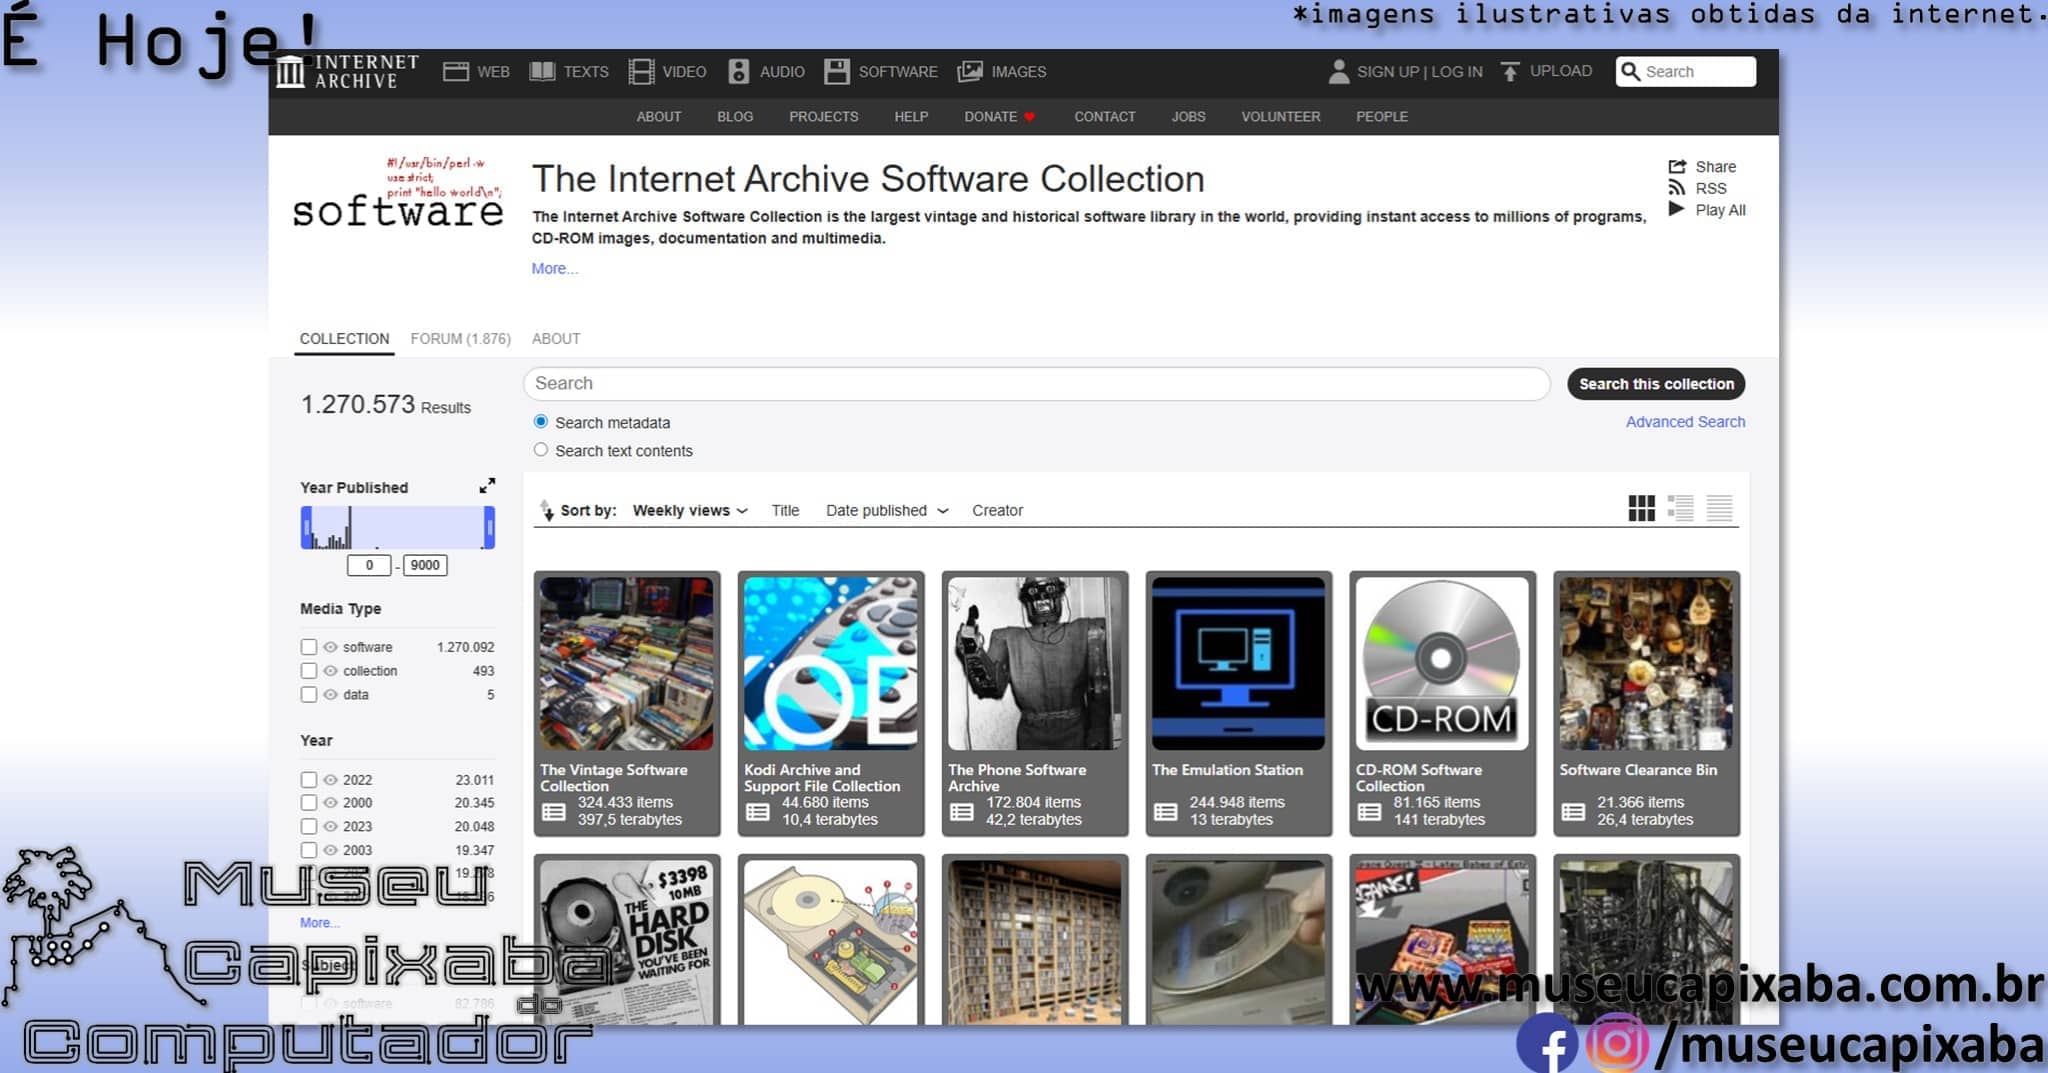Screen dimensions: 2048x1073
Task: Open the Advanced Search link
Action: tap(1685, 422)
